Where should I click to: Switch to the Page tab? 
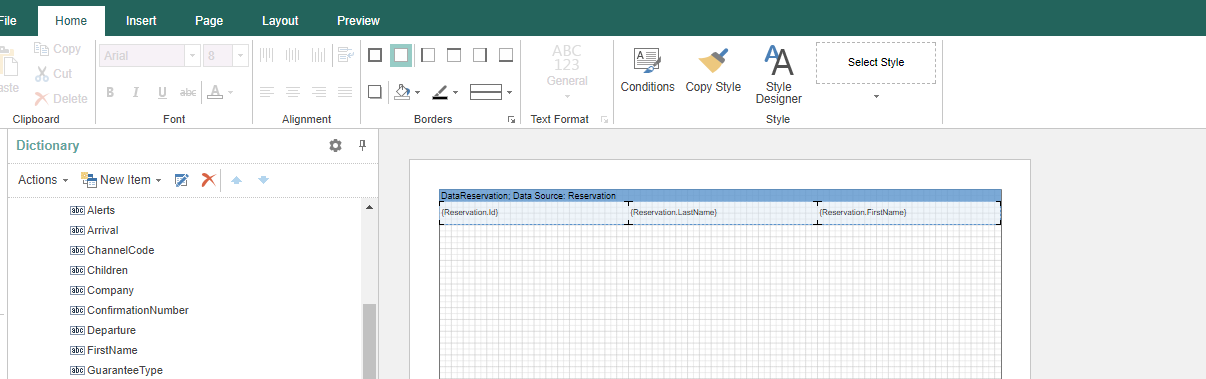pos(209,20)
